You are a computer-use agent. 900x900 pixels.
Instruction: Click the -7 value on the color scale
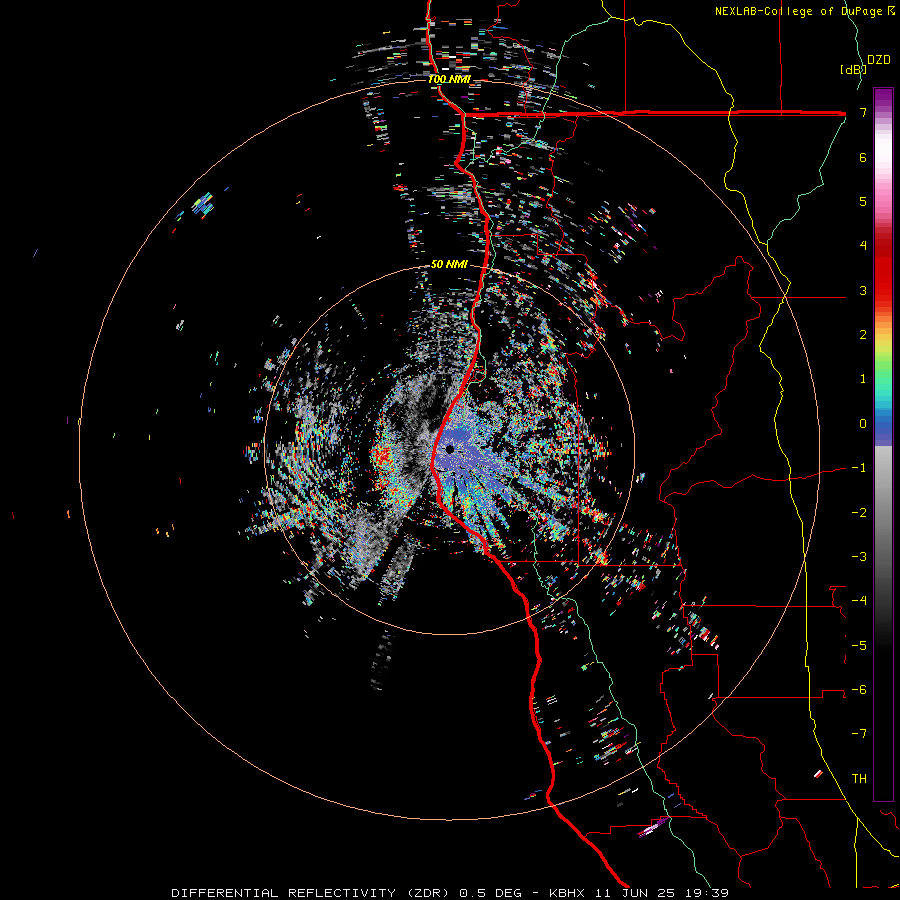(x=859, y=734)
